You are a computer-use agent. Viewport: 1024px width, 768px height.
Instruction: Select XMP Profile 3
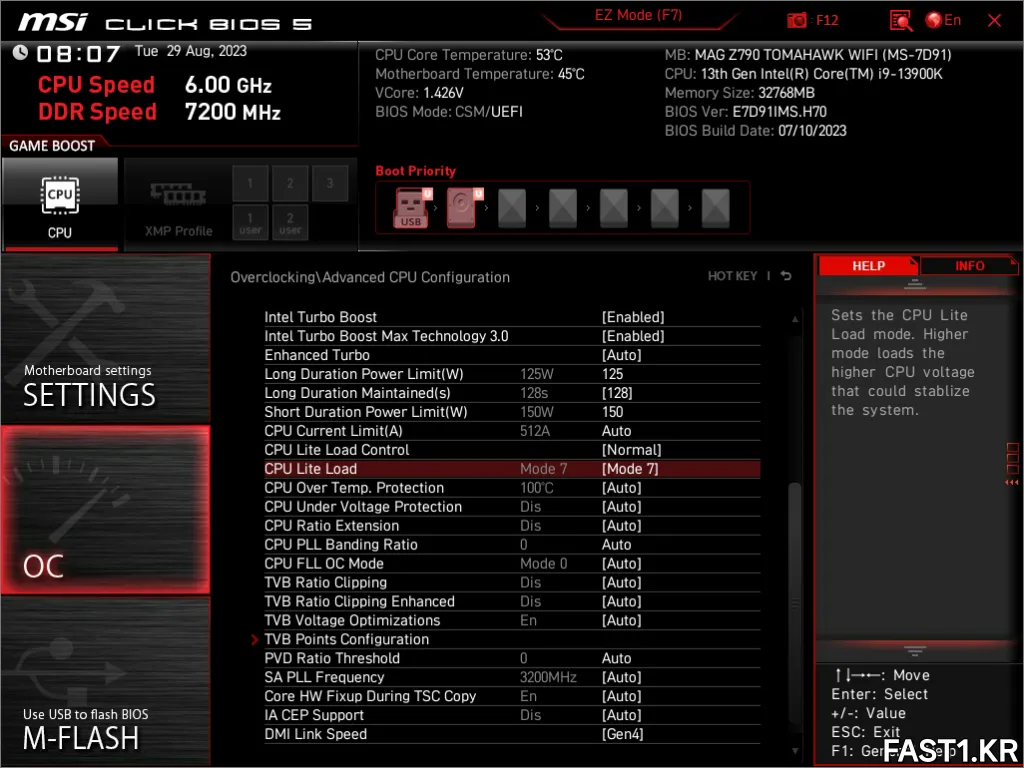(x=330, y=184)
